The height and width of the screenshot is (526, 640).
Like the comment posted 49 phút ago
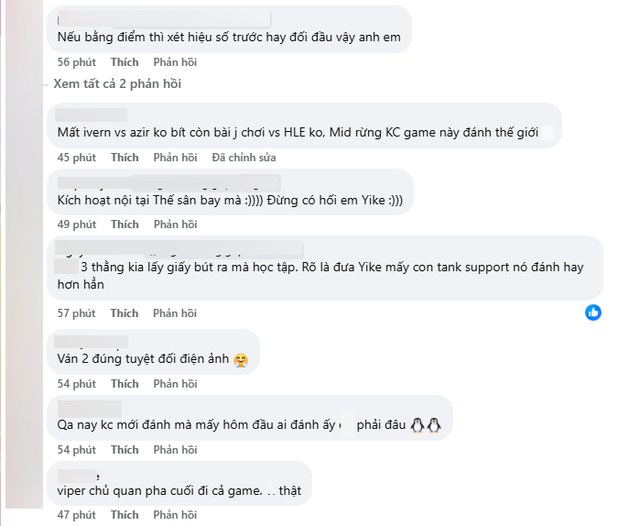[x=124, y=224]
